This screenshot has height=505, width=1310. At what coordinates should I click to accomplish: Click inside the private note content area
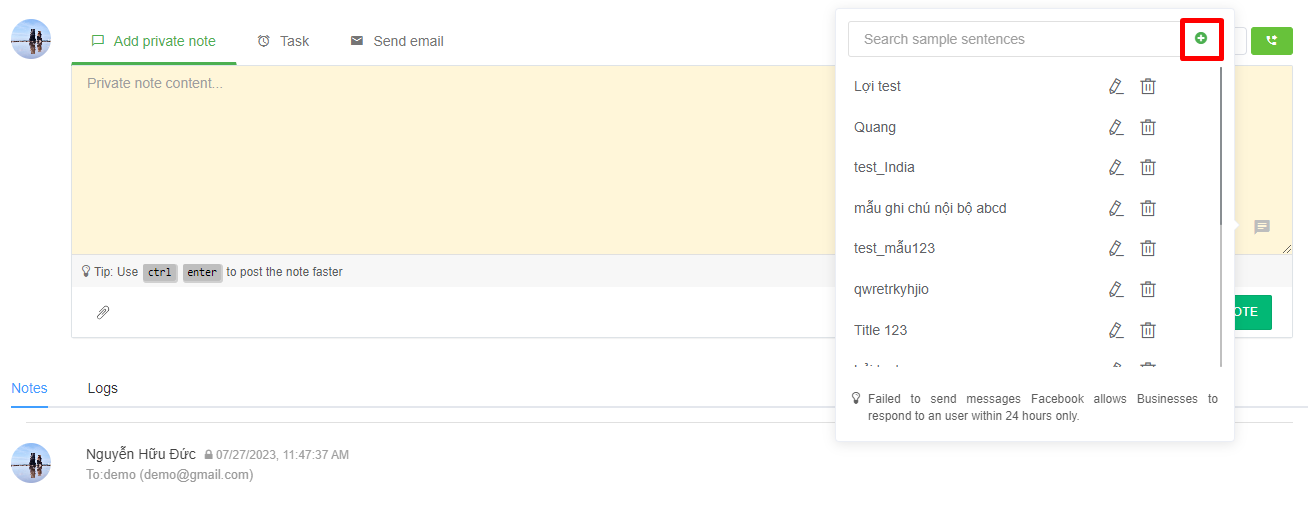coord(450,160)
